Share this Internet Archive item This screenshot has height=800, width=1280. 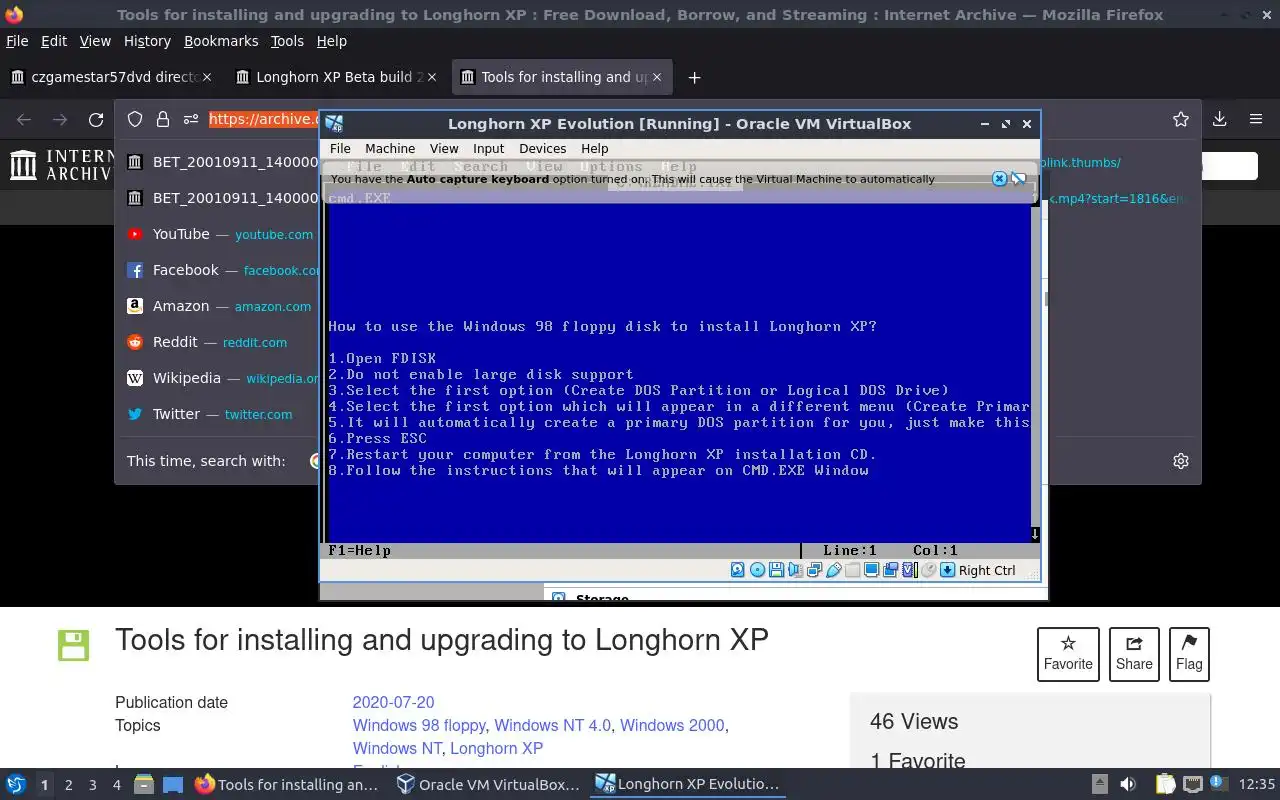click(1134, 654)
